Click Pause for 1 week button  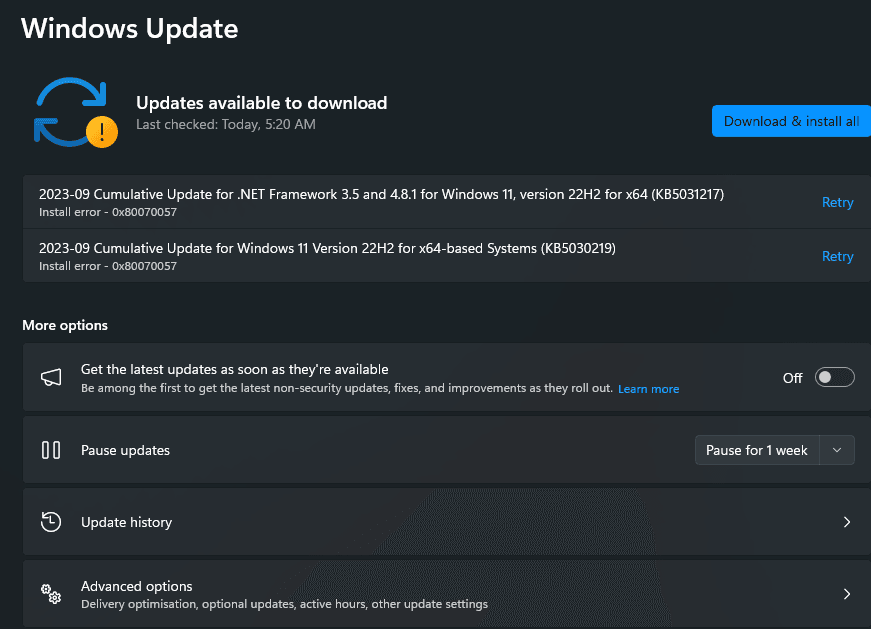click(757, 450)
